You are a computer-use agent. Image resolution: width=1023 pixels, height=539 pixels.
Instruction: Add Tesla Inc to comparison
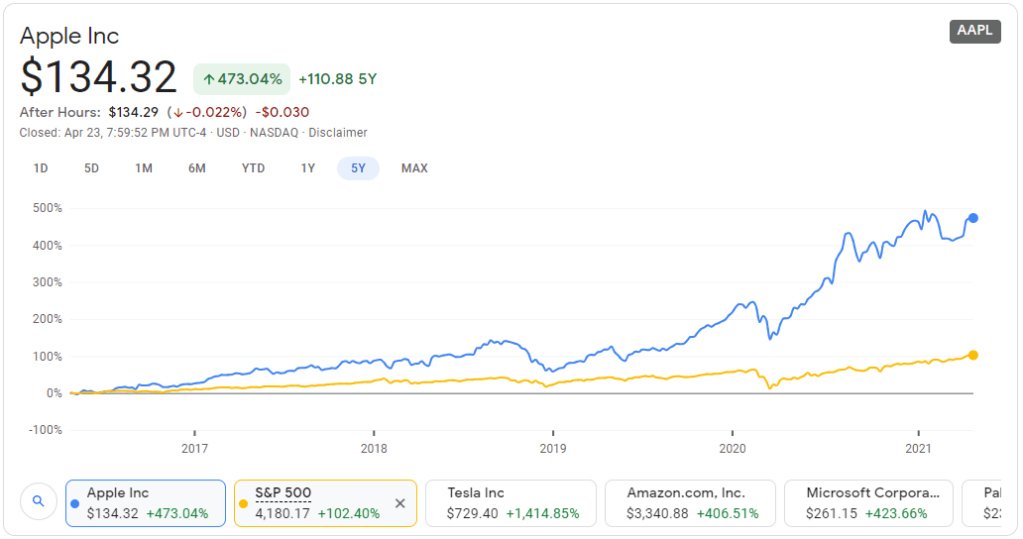coord(511,503)
